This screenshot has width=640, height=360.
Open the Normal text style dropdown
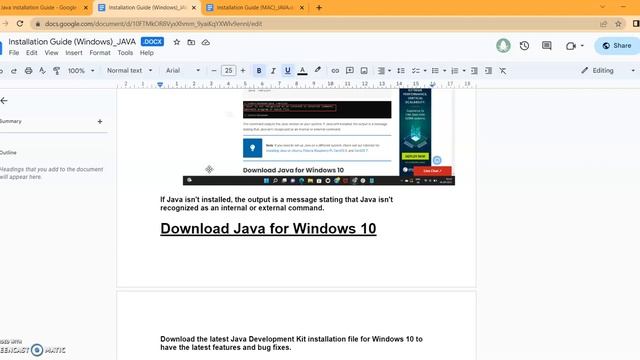point(129,70)
